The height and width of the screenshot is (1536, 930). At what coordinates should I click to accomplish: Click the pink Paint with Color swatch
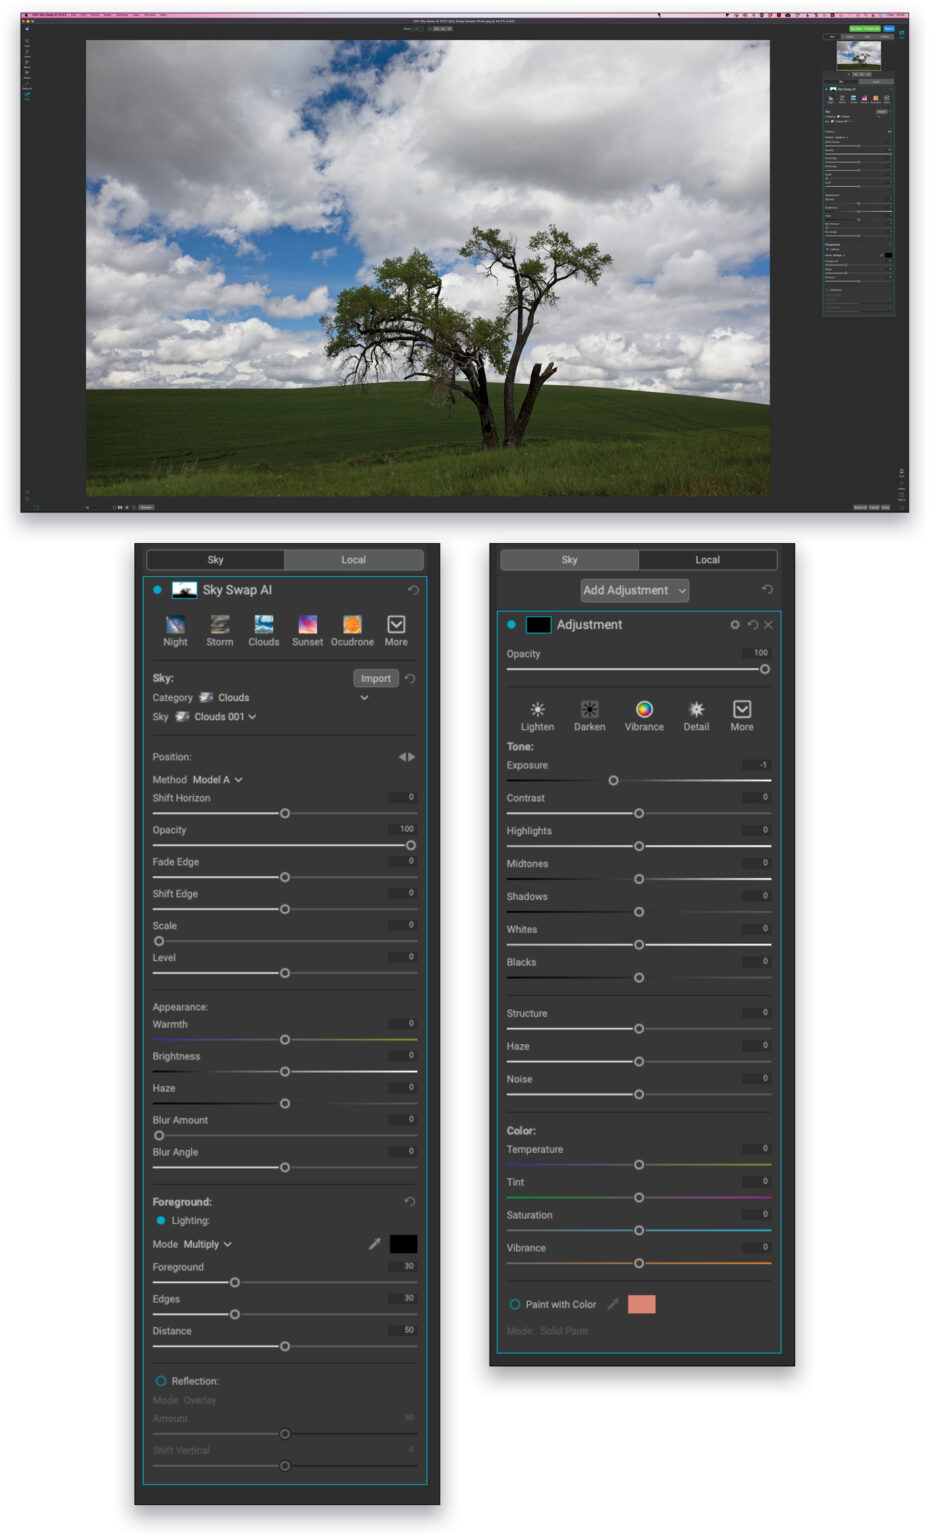[641, 1304]
